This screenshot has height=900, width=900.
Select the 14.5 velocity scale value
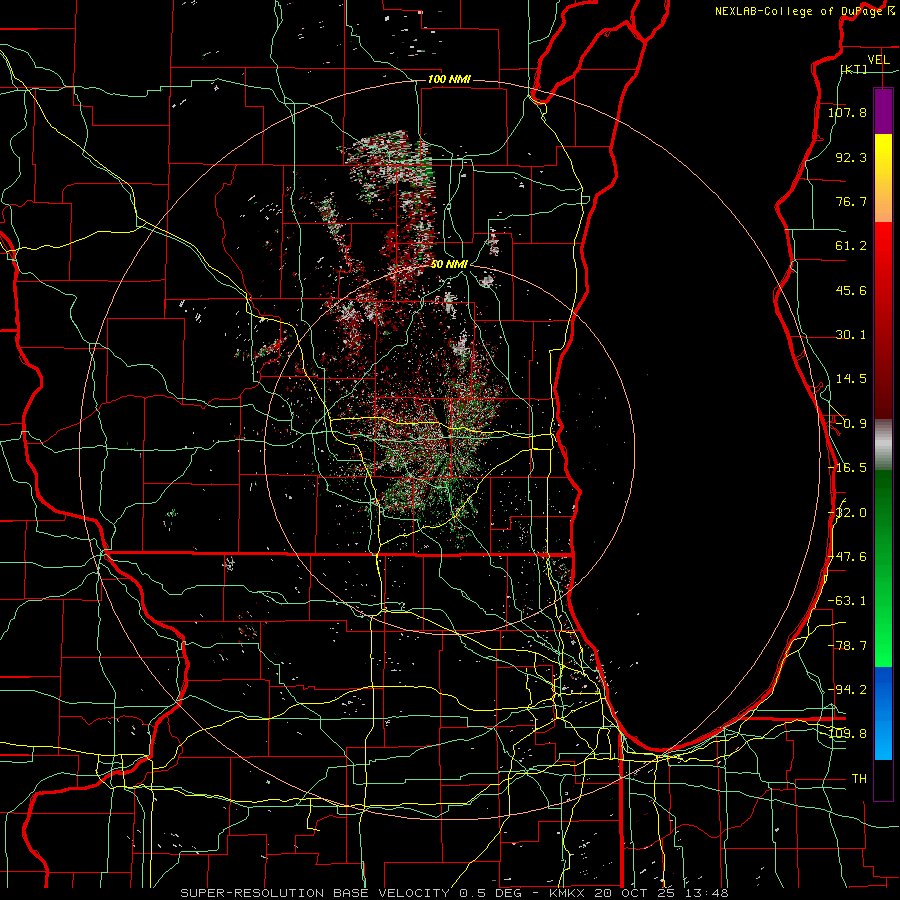click(x=851, y=379)
